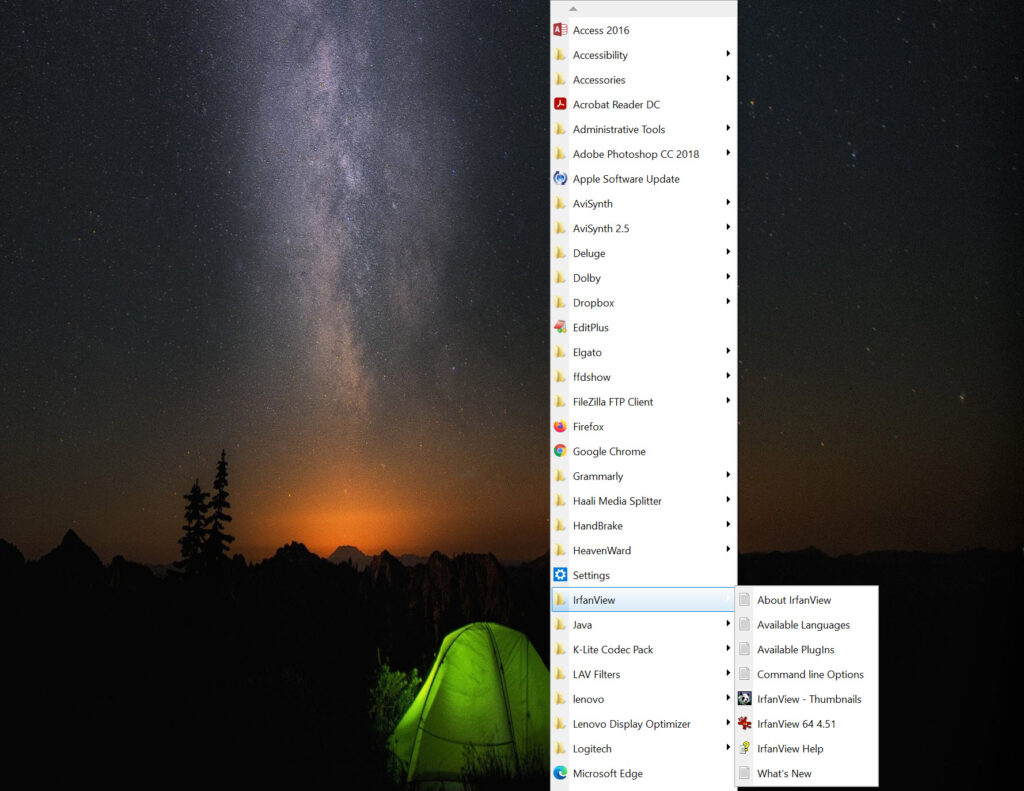1024x791 pixels.
Task: Select the Available Languages label
Action: click(x=803, y=624)
